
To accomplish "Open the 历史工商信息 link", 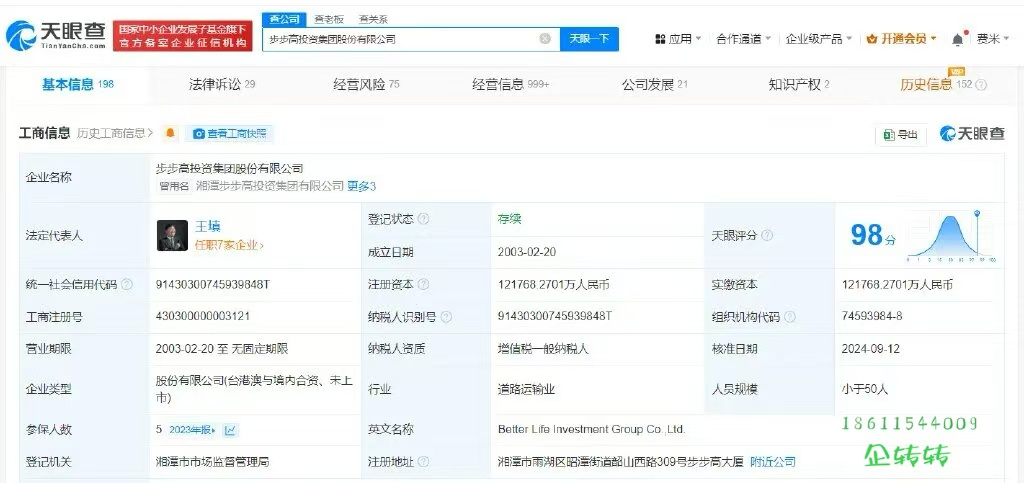I will click(115, 133).
